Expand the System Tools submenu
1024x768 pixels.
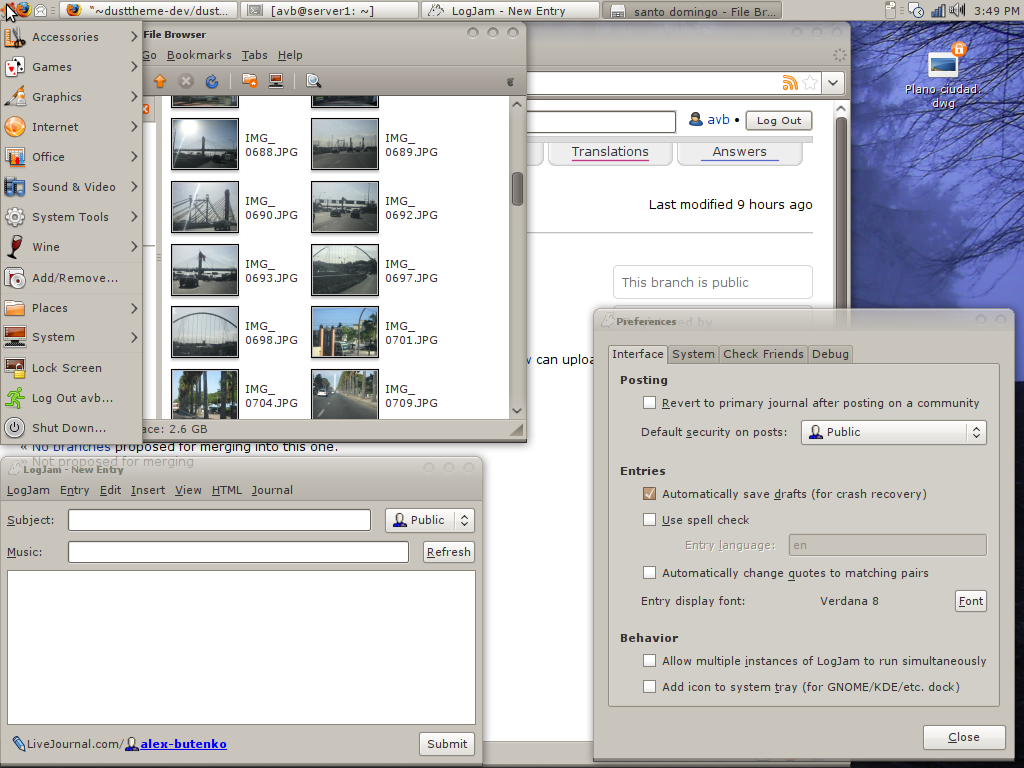pyautogui.click(x=72, y=217)
